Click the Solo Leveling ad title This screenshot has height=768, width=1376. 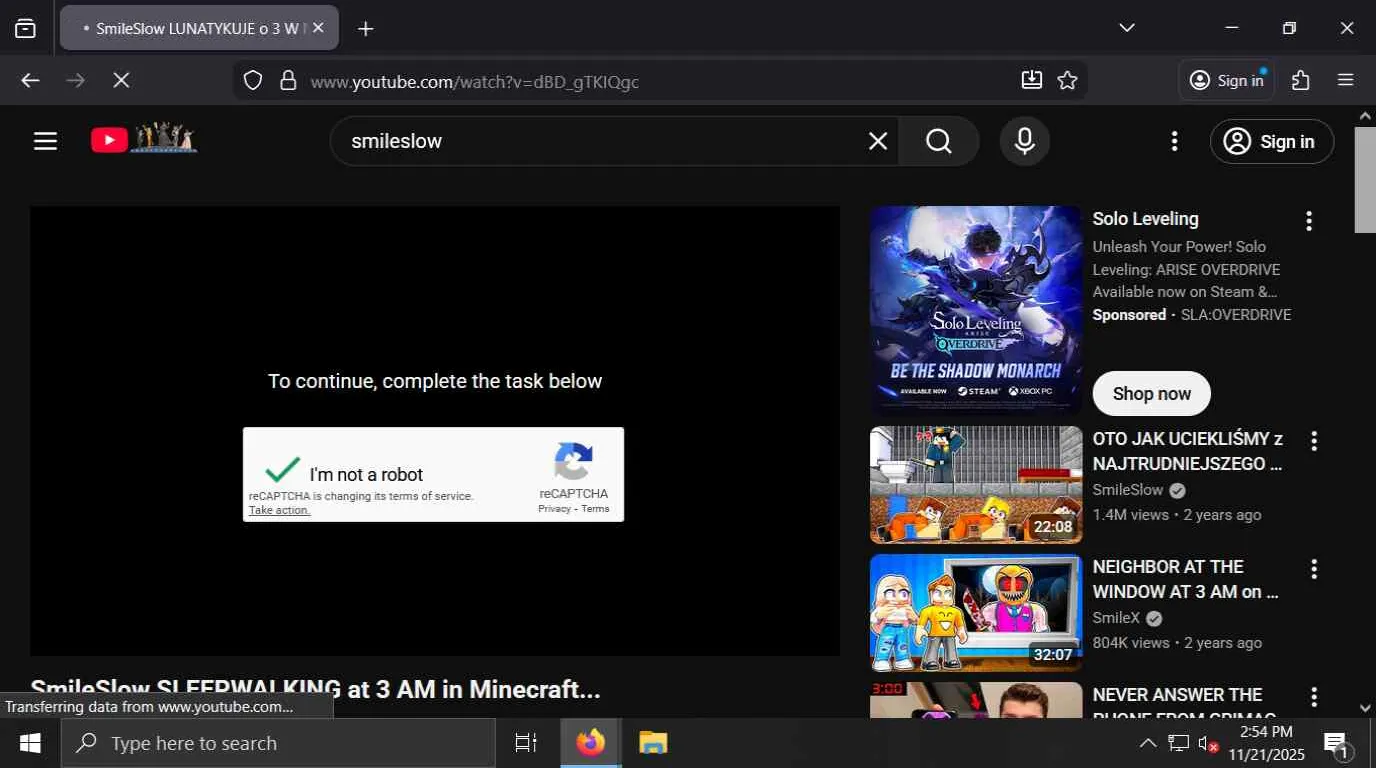(1145, 219)
